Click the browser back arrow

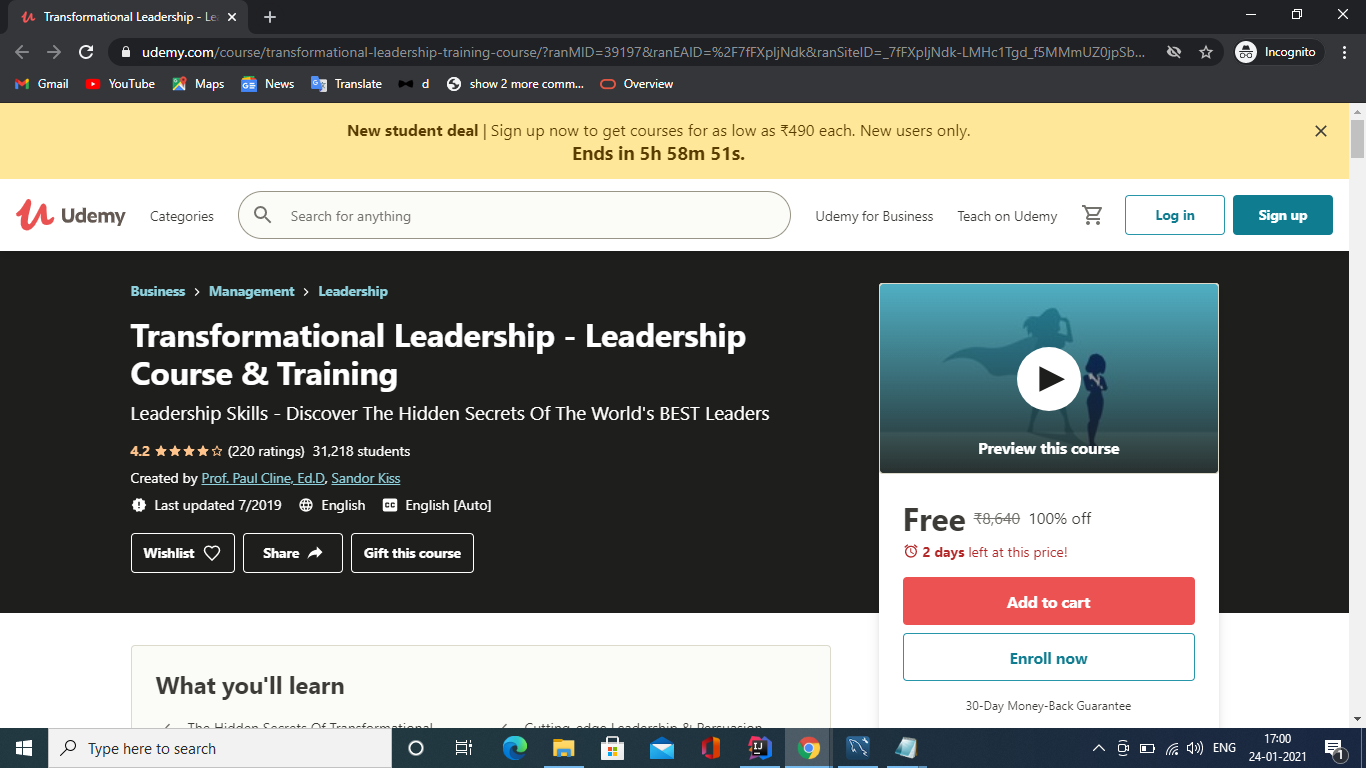click(x=22, y=52)
